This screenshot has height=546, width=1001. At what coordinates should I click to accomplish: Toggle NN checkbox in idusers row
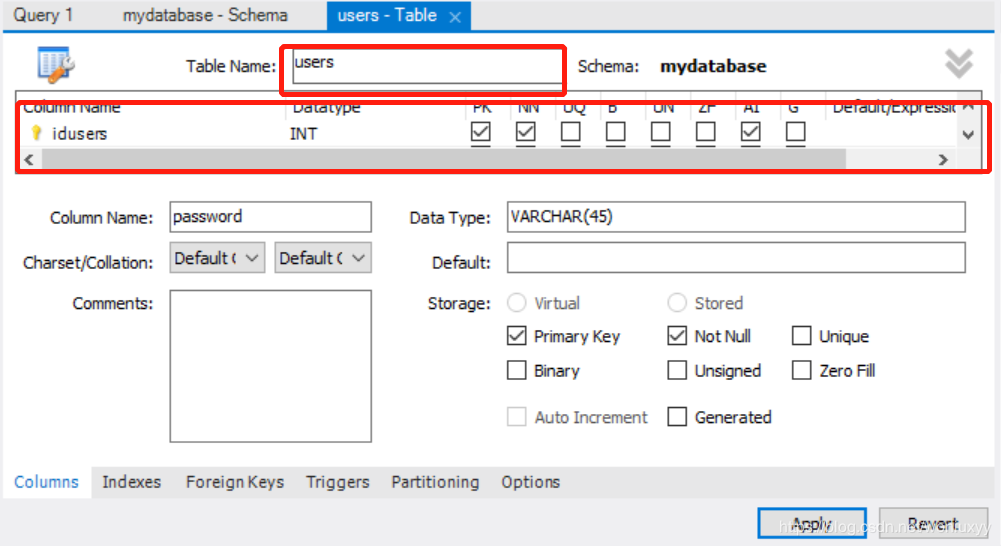(525, 132)
